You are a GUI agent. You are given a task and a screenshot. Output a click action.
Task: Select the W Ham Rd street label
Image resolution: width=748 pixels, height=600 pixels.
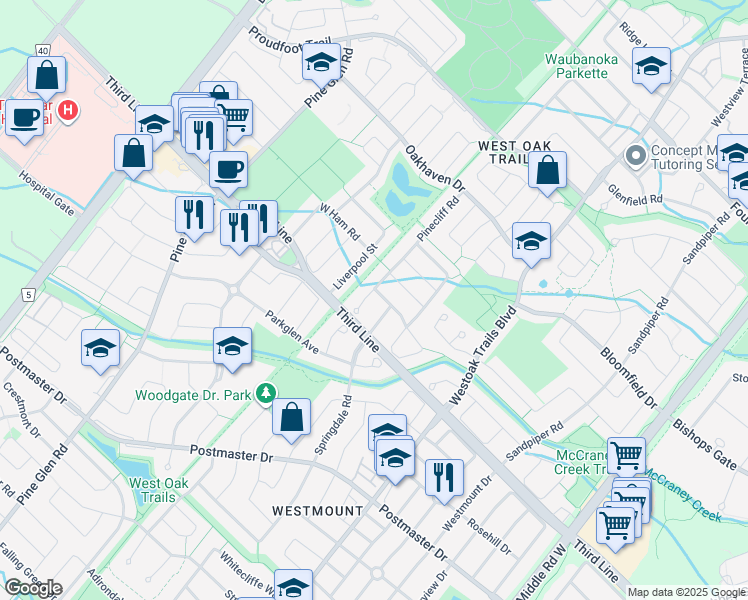coord(340,222)
